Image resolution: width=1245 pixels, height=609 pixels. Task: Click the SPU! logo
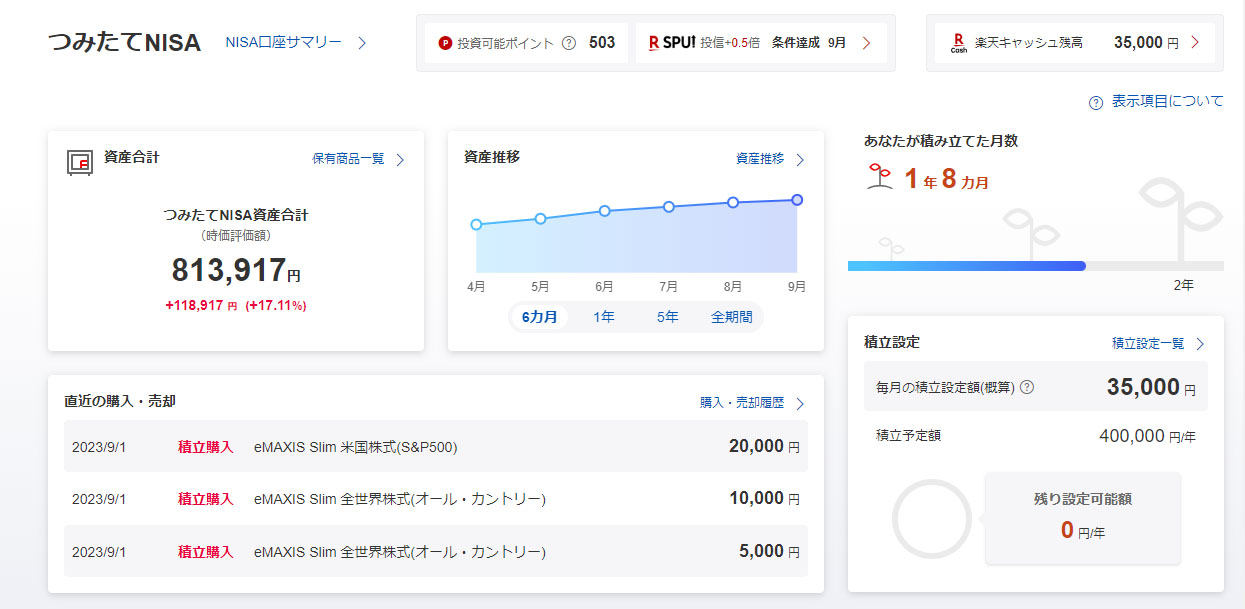[x=671, y=43]
